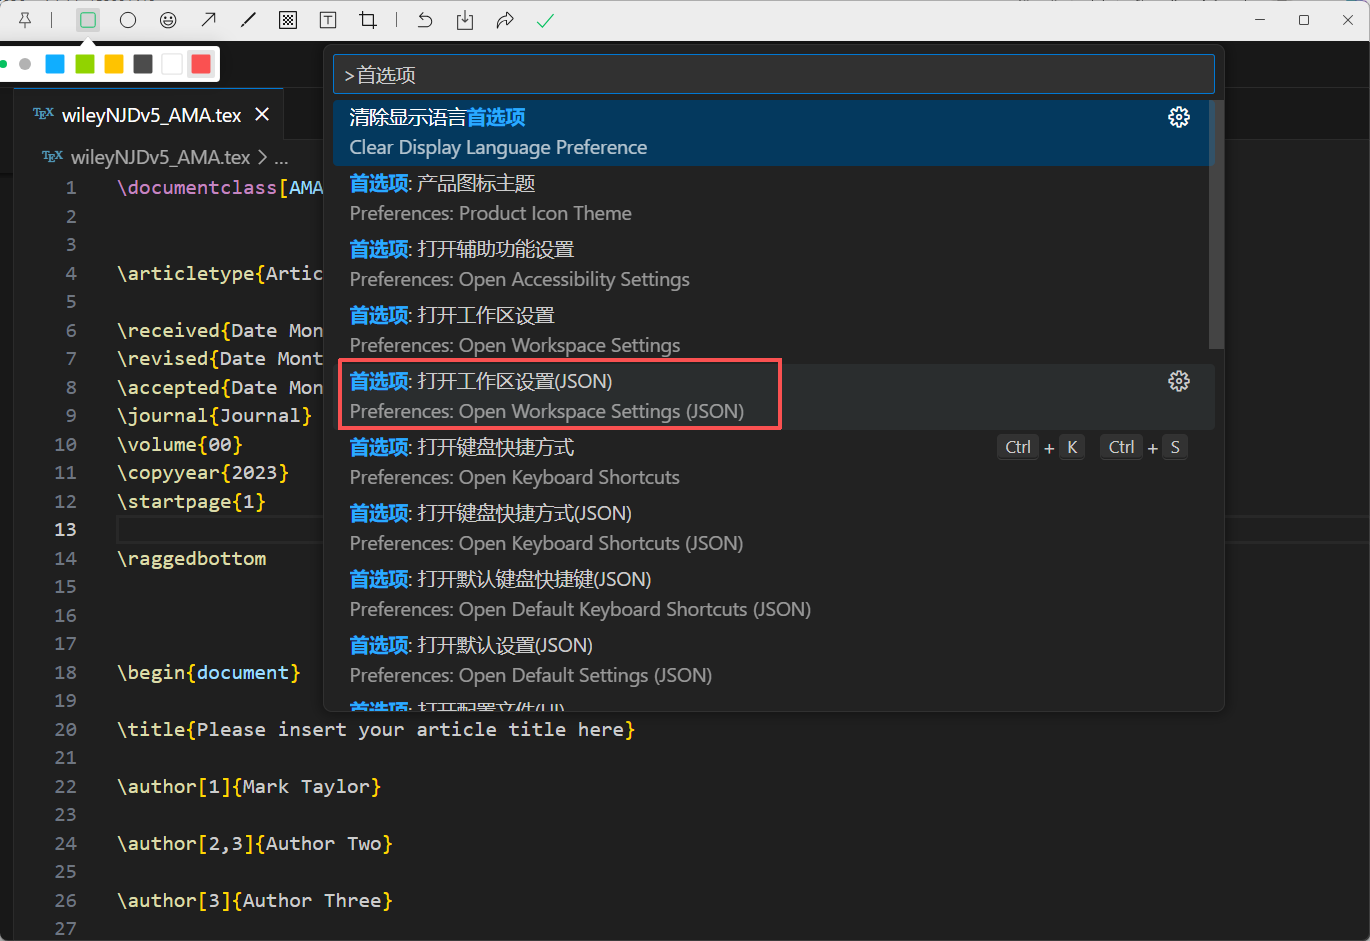Viewport: 1370px width, 941px height.
Task: Click the \author[3]{Author Three} line
Action: pyautogui.click(x=255, y=901)
